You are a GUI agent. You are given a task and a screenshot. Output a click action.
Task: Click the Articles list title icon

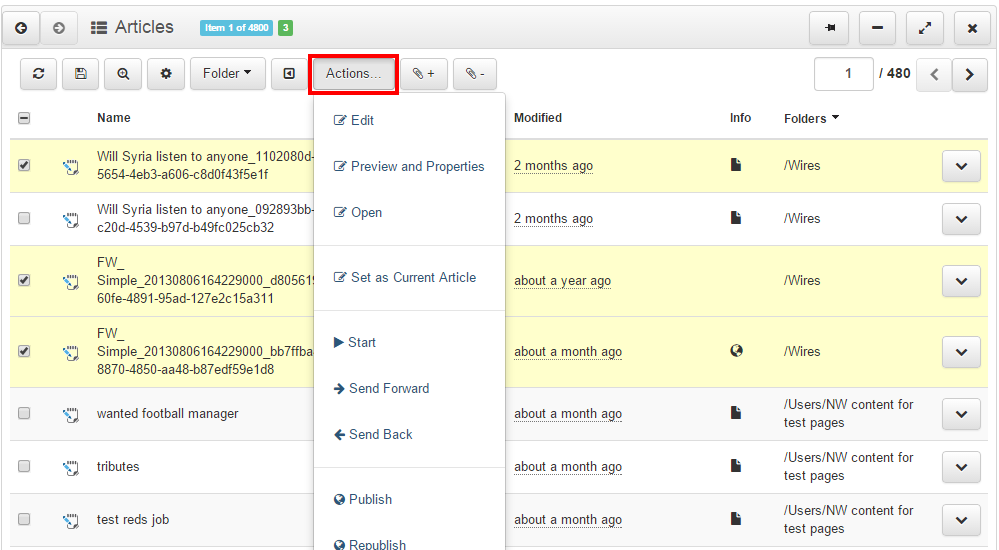pos(99,27)
